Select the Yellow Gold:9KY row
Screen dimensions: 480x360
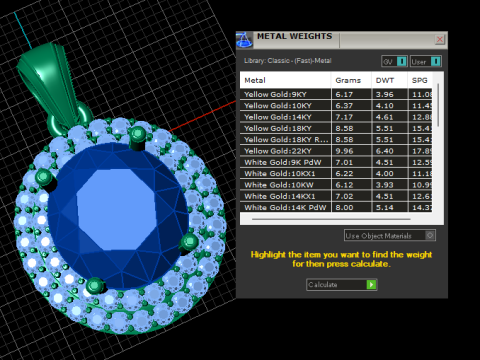(336, 94)
